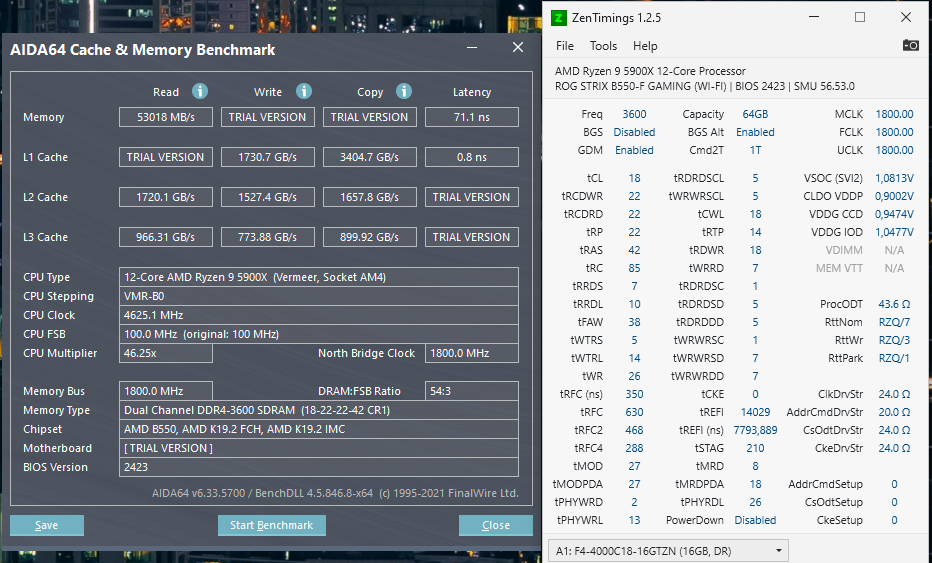The height and width of the screenshot is (563, 932).
Task: Open the File menu in ZenTimings
Action: (x=565, y=46)
